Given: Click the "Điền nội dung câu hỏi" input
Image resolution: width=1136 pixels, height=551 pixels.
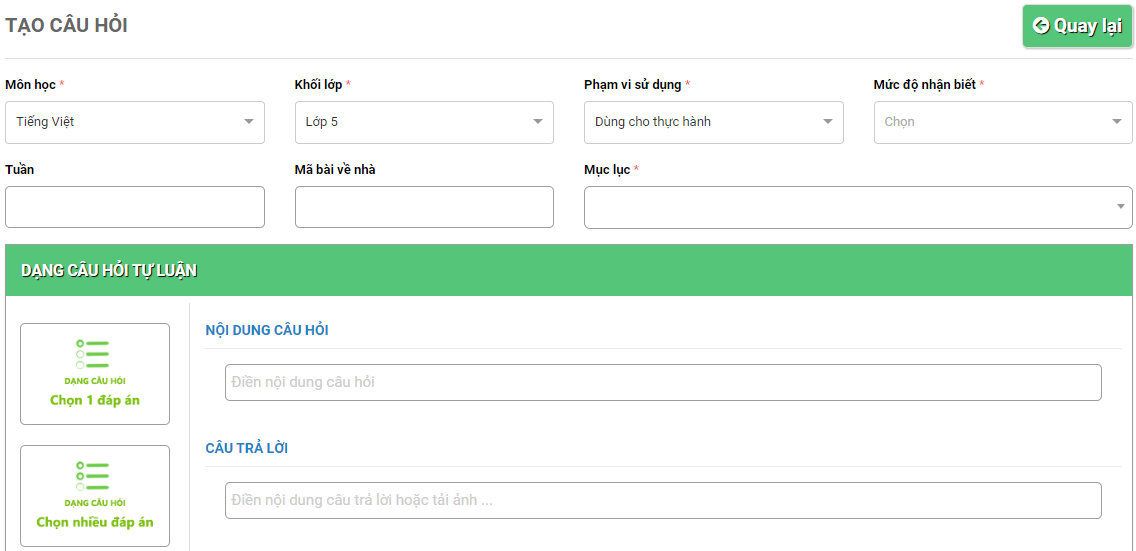Looking at the screenshot, I should click(663, 382).
